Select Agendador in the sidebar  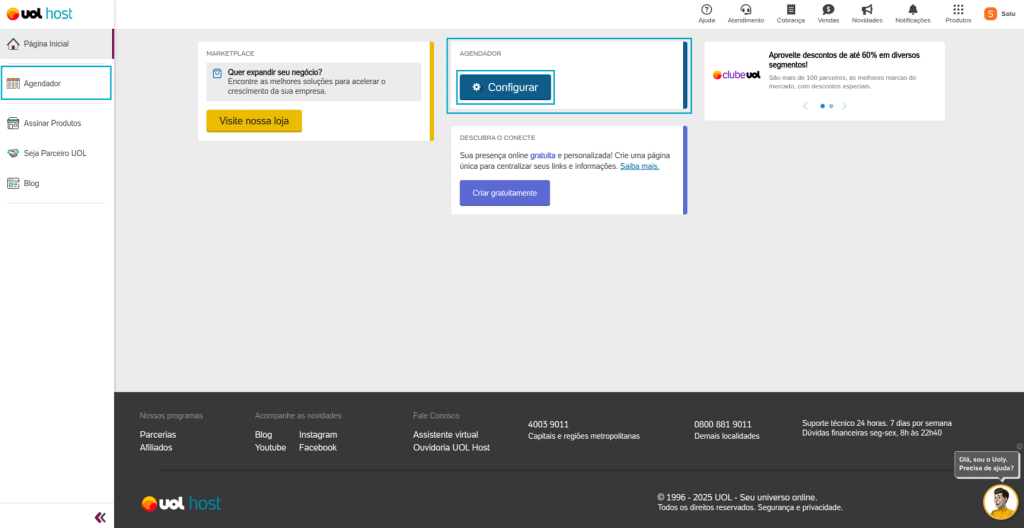point(43,83)
